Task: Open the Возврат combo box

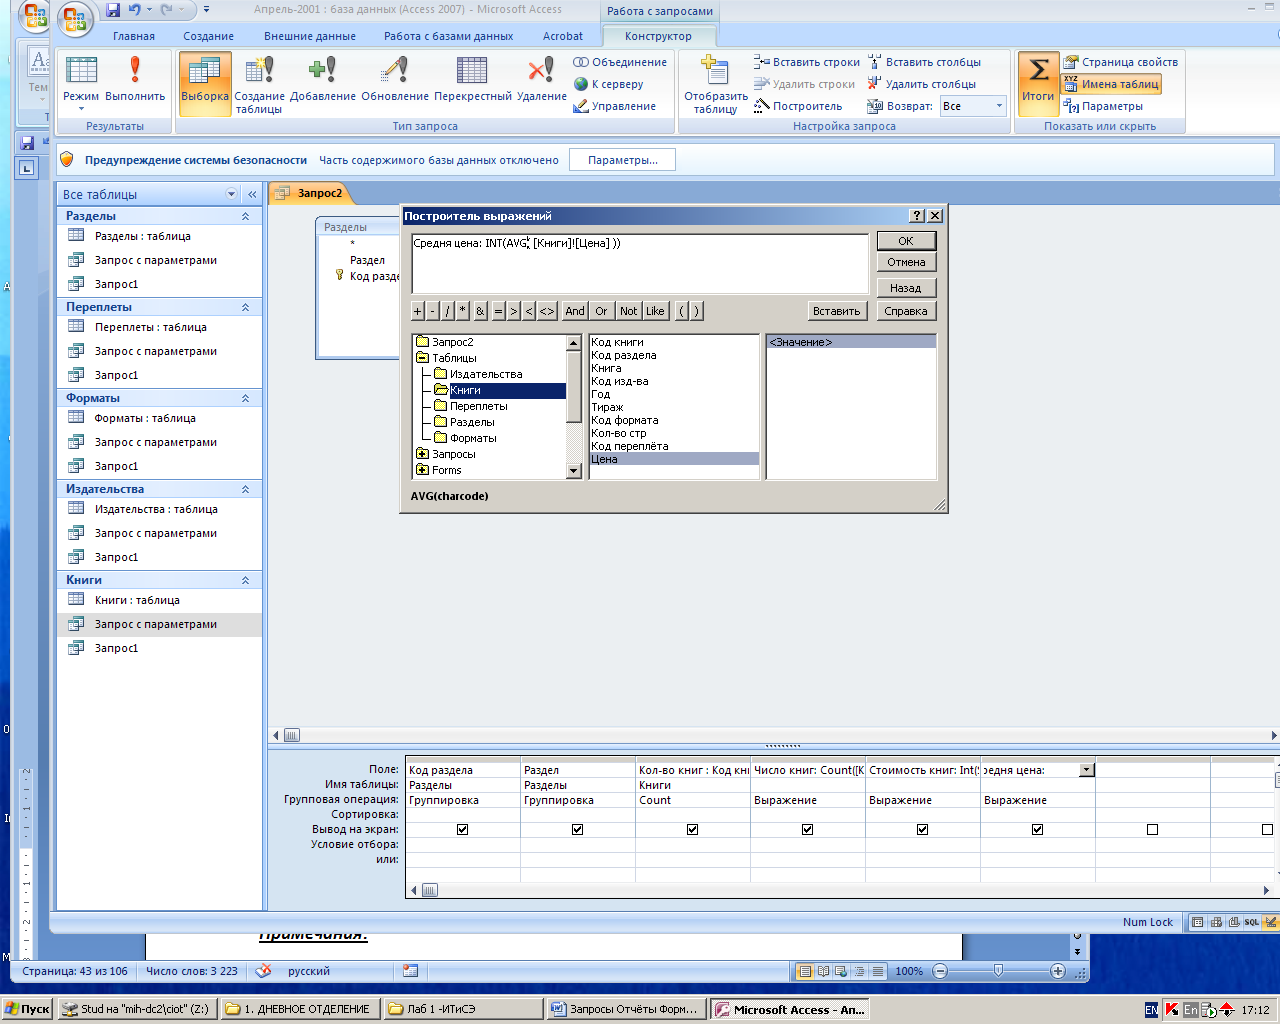Action: 973,106
